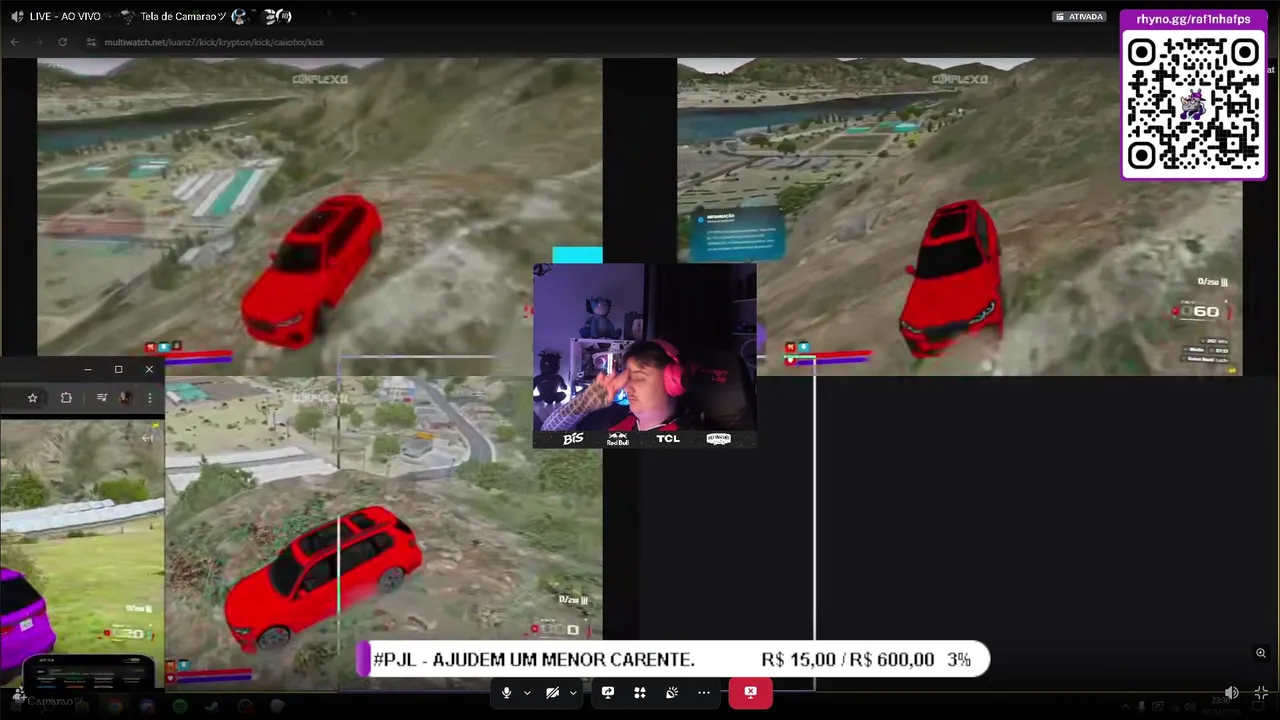Mute the microphone in the call toolbar

(507, 692)
